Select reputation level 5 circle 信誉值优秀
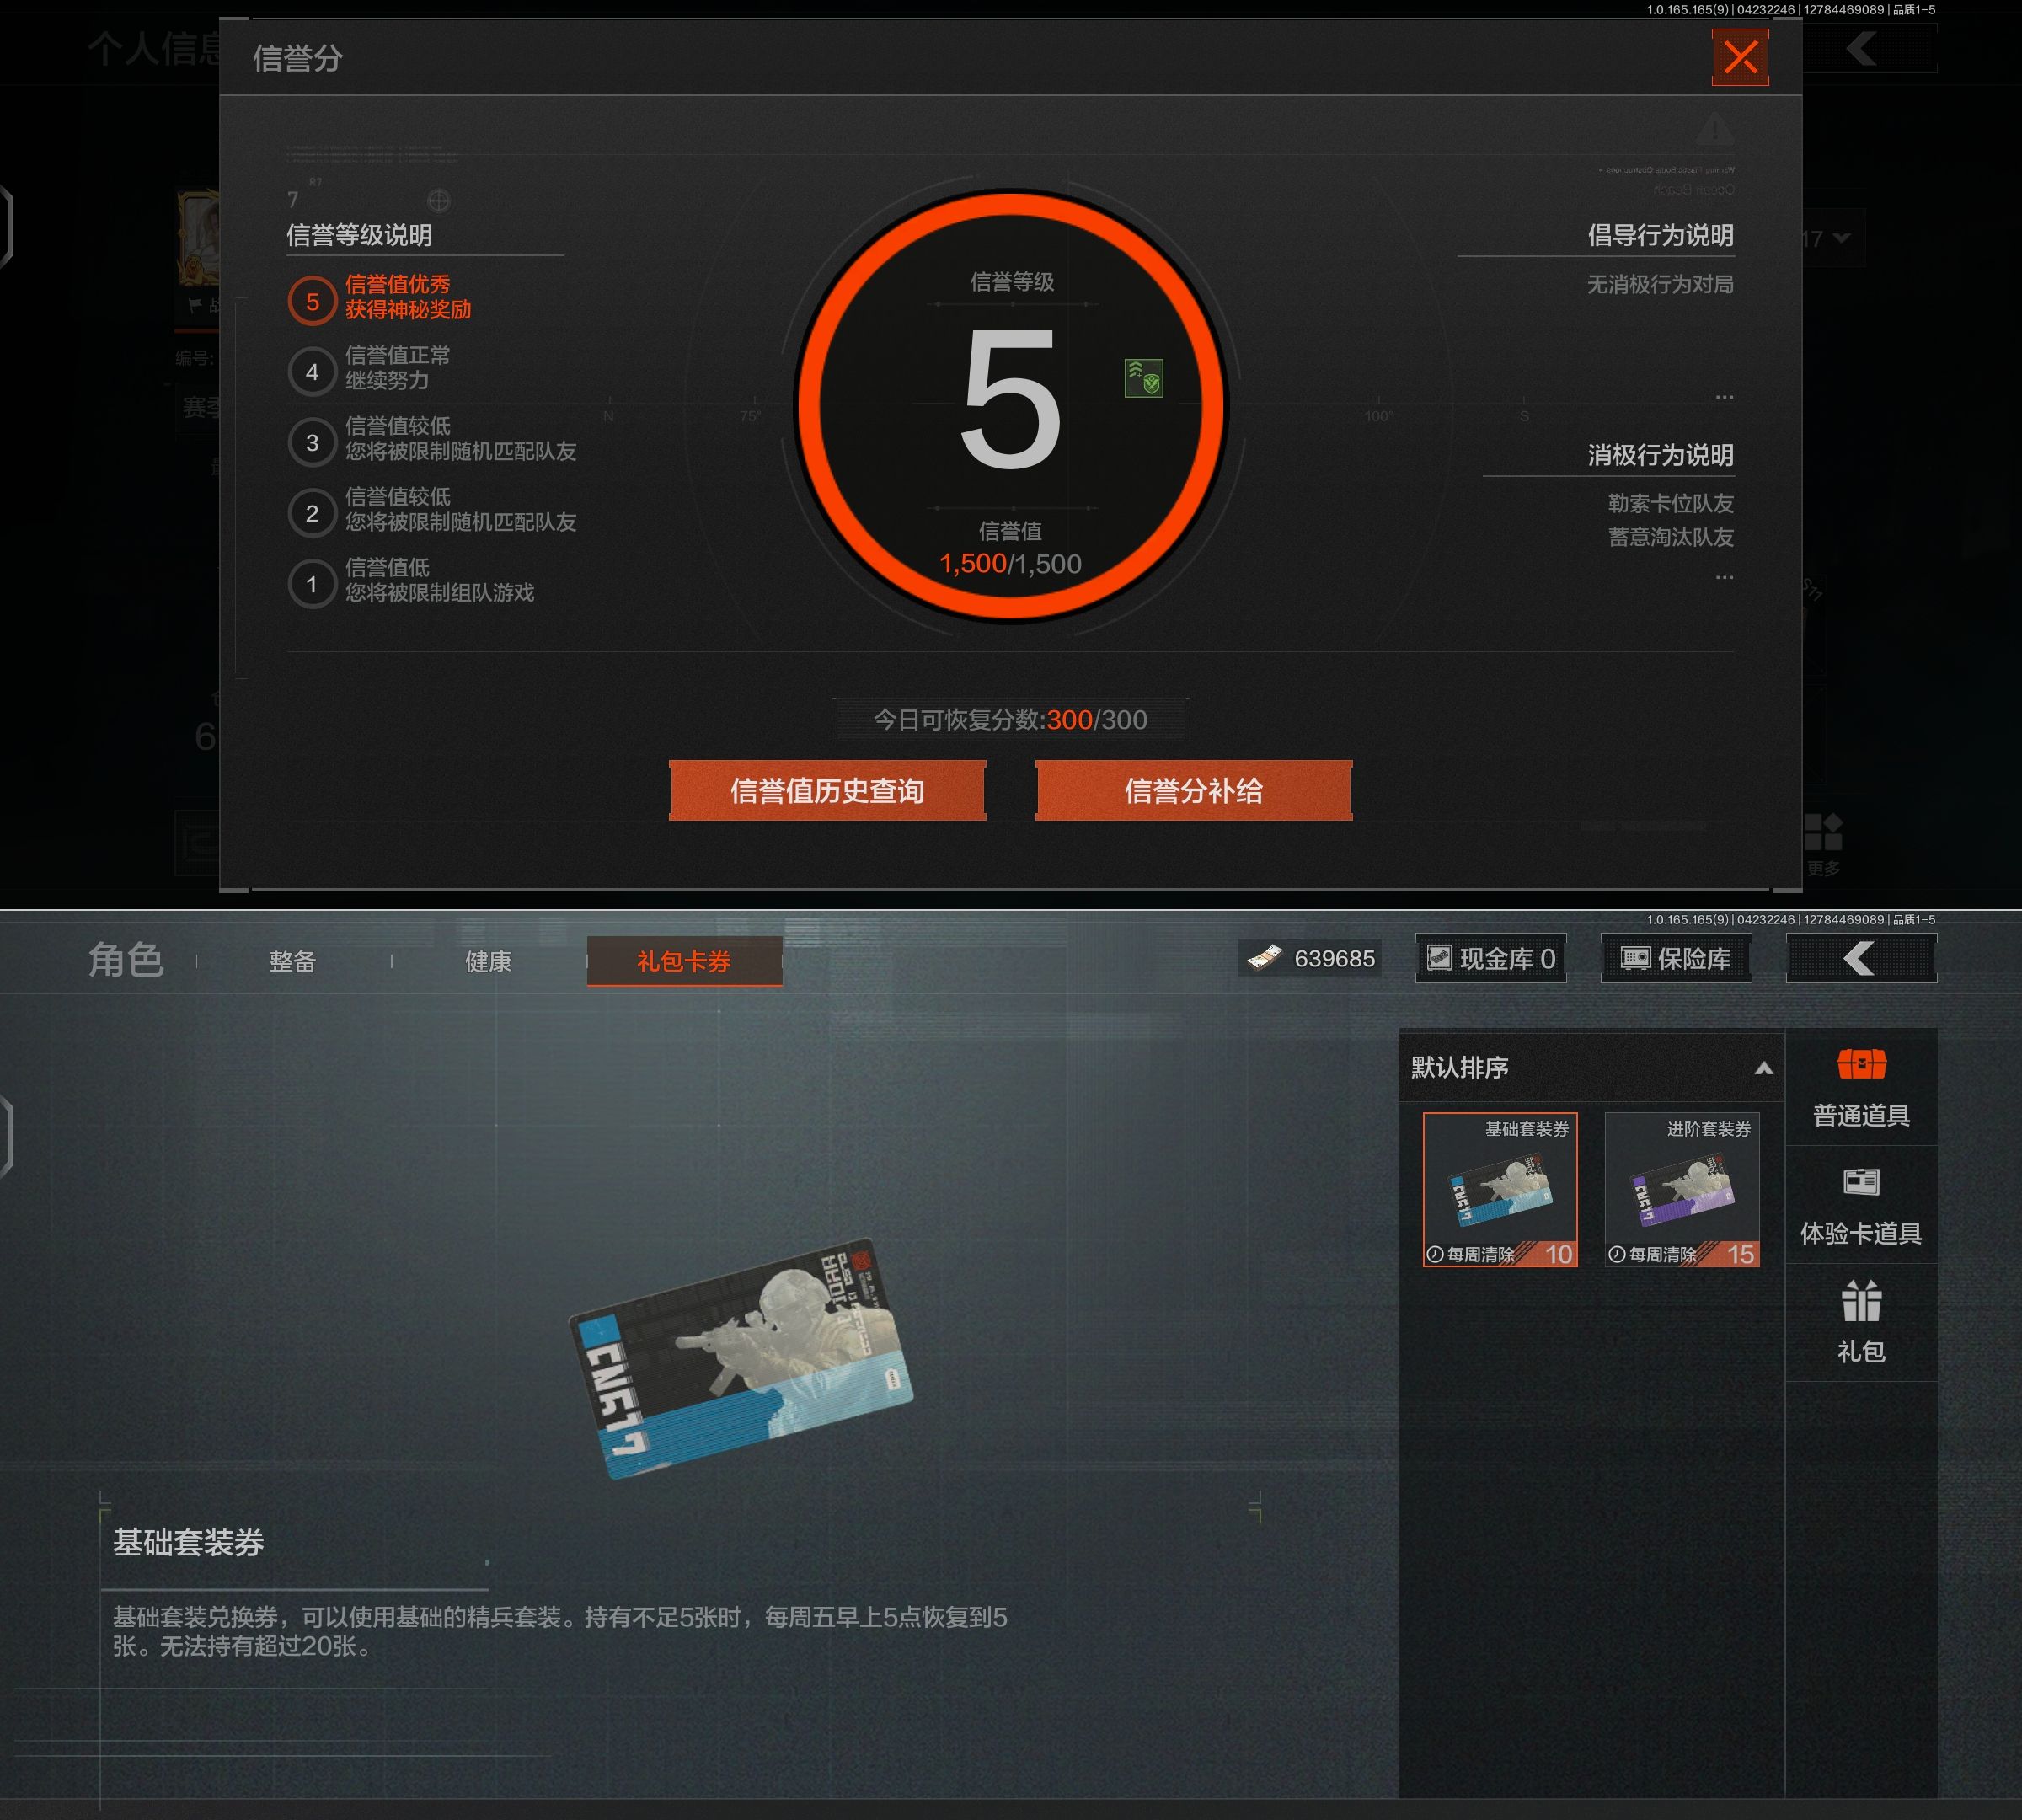 (x=312, y=301)
